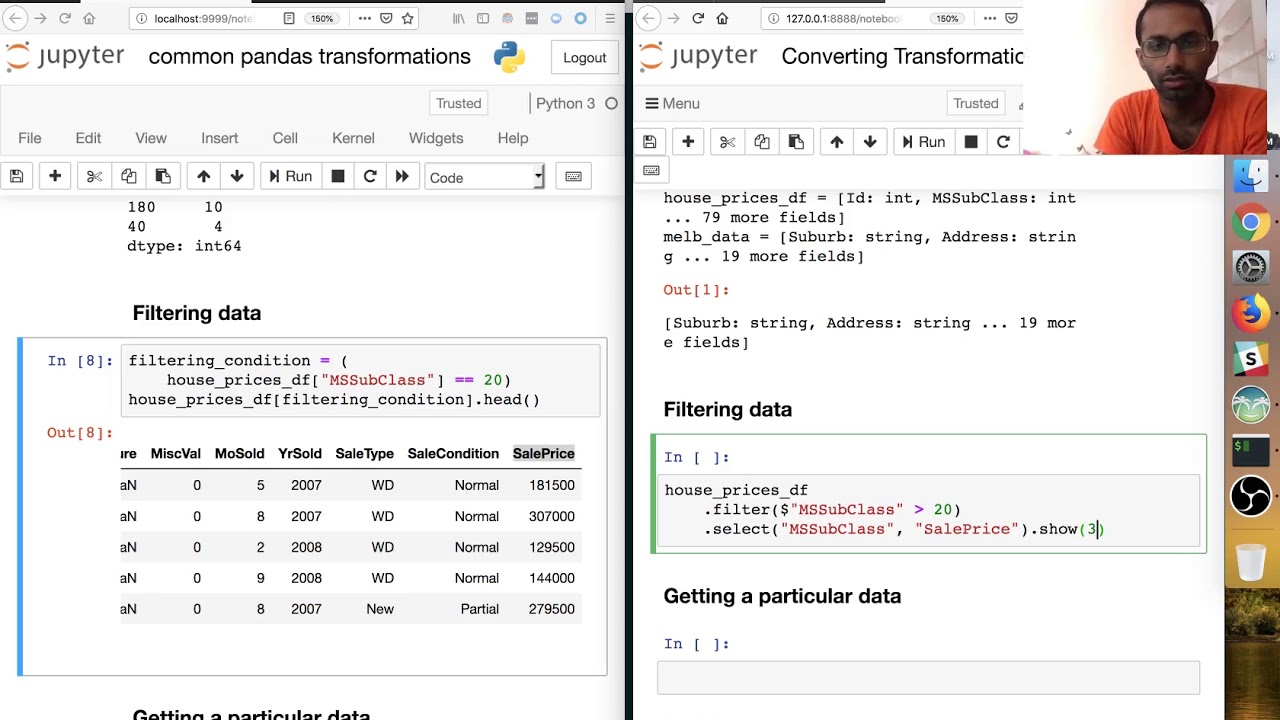The image size is (1280, 720).
Task: Open OBS from the Dock
Action: (x=1251, y=495)
